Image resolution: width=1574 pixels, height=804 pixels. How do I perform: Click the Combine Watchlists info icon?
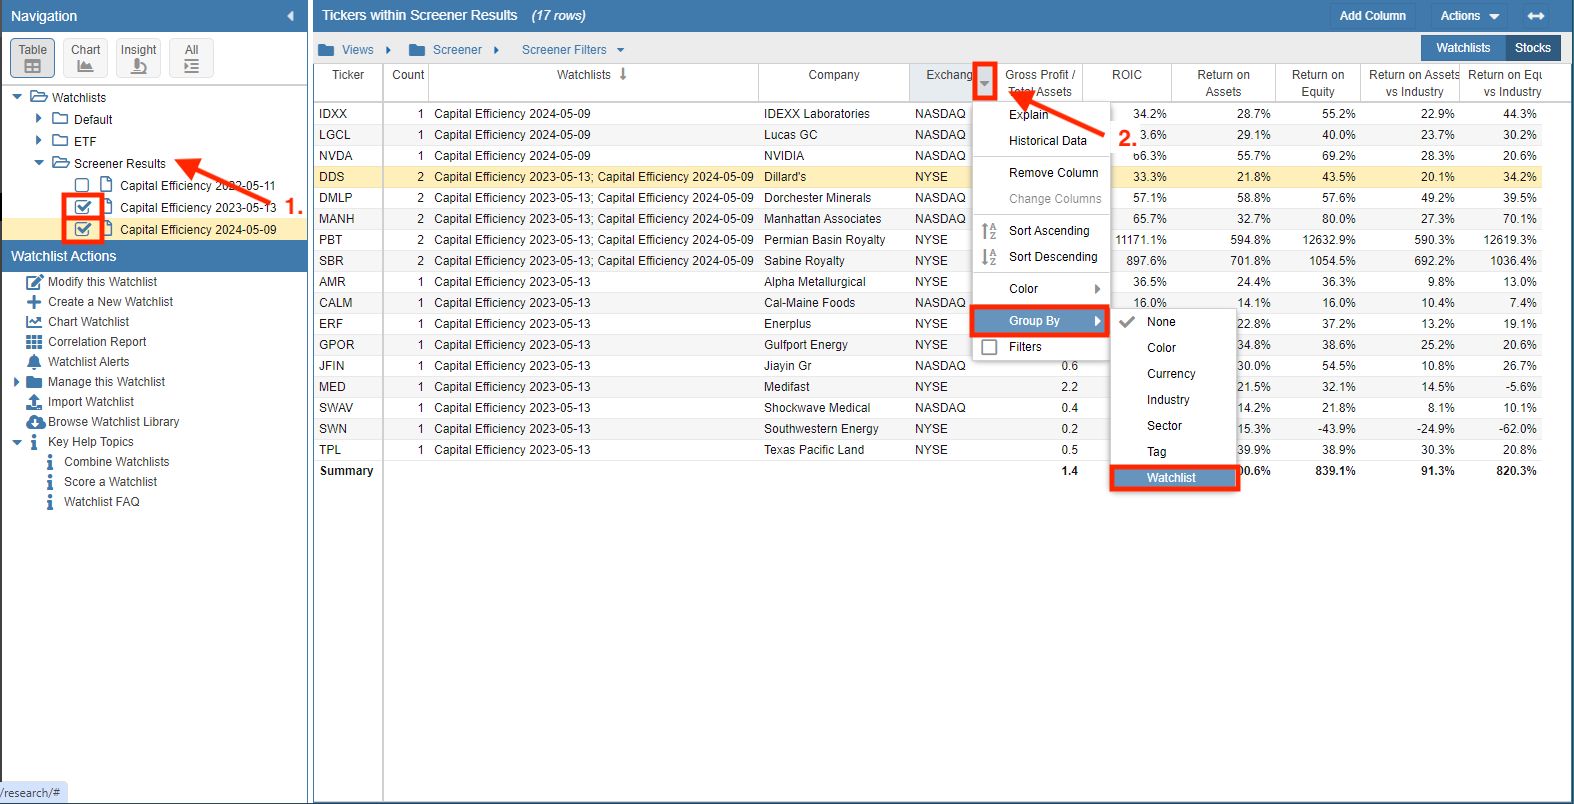click(50, 462)
